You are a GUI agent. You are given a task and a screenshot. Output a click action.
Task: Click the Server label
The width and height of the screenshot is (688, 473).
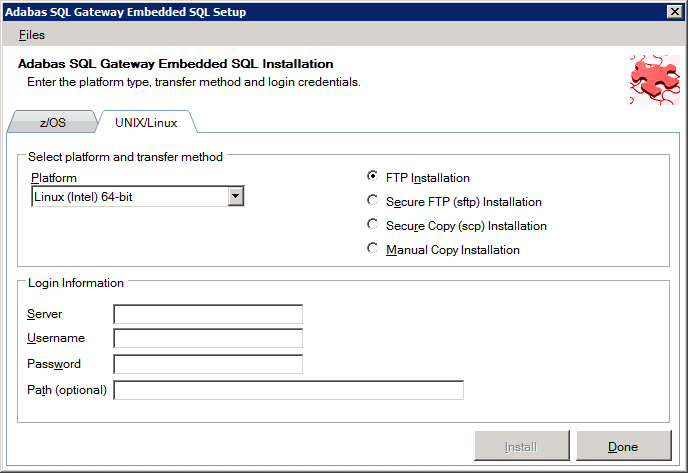coord(44,314)
